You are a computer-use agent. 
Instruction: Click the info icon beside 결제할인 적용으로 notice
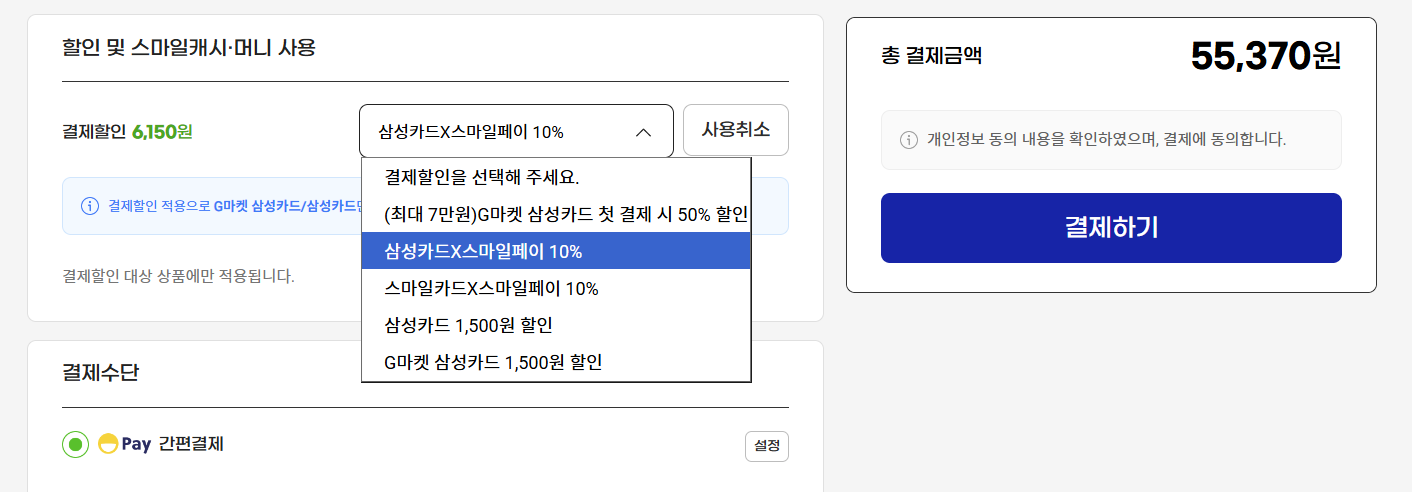pyautogui.click(x=89, y=206)
